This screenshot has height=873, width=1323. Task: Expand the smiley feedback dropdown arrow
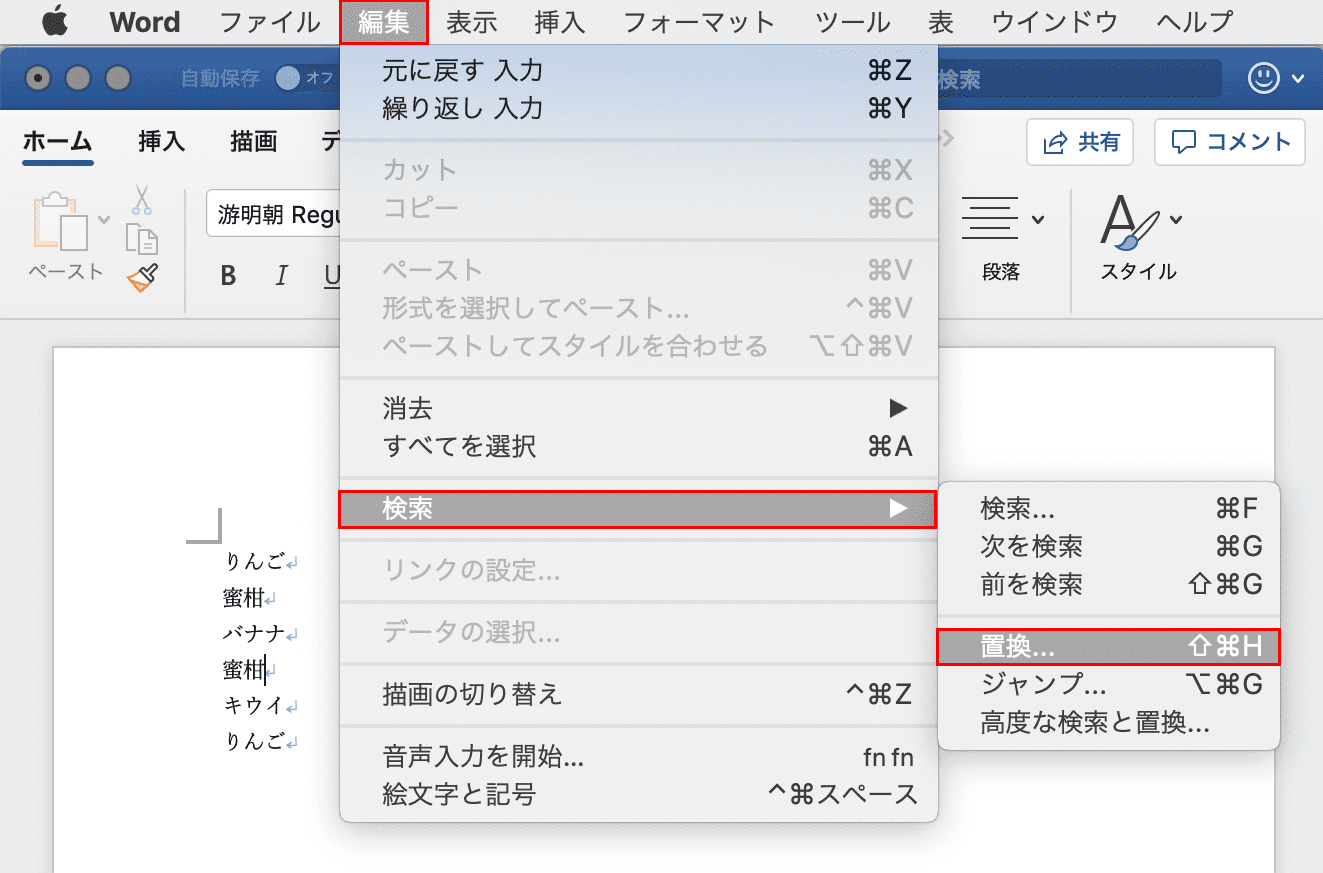(1298, 79)
